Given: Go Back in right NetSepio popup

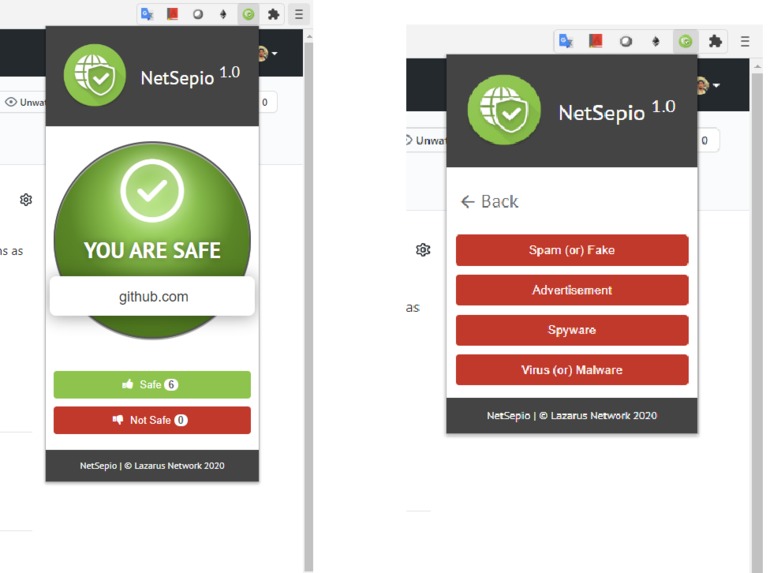Looking at the screenshot, I should pyautogui.click(x=489, y=201).
